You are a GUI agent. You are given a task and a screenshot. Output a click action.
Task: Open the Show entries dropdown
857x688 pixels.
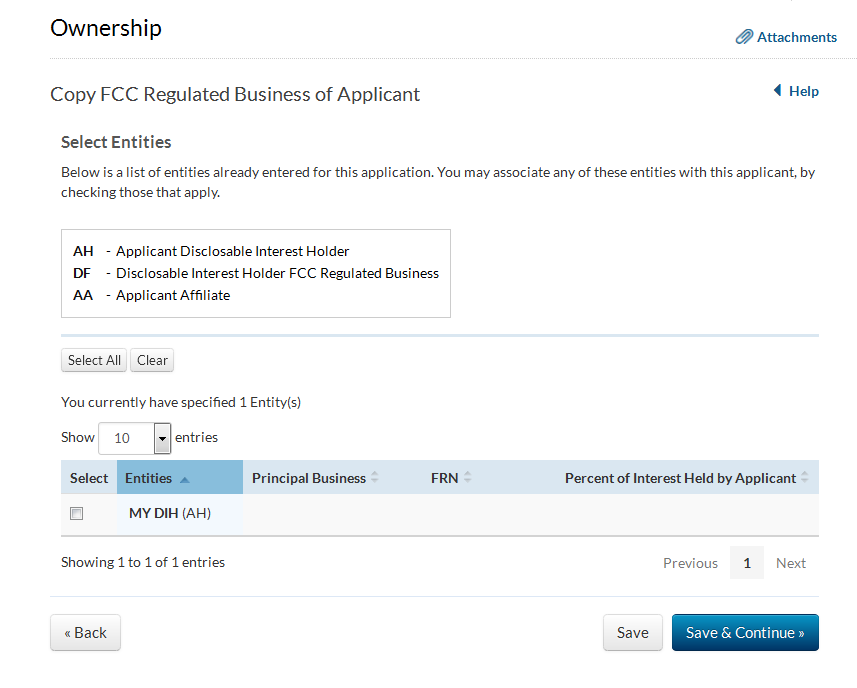coord(162,438)
